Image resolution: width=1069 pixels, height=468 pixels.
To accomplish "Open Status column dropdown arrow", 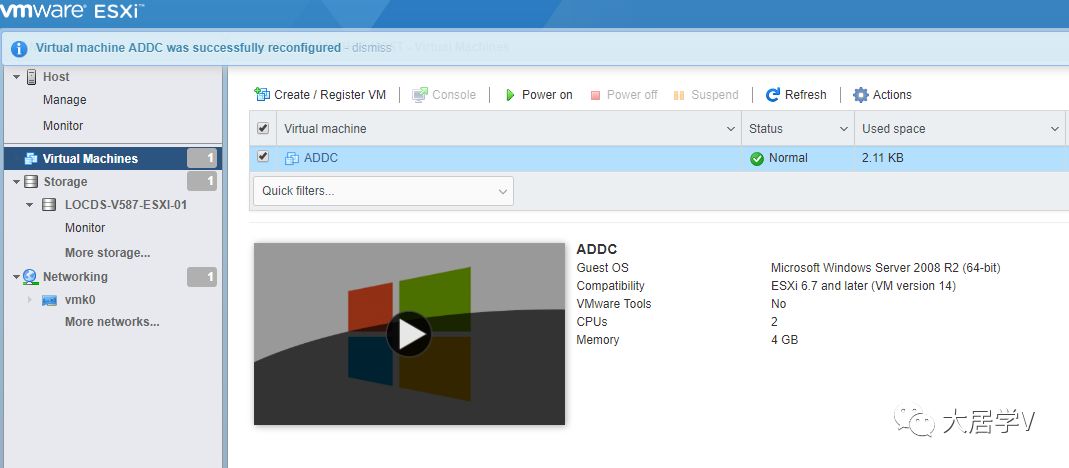I will pyautogui.click(x=843, y=129).
